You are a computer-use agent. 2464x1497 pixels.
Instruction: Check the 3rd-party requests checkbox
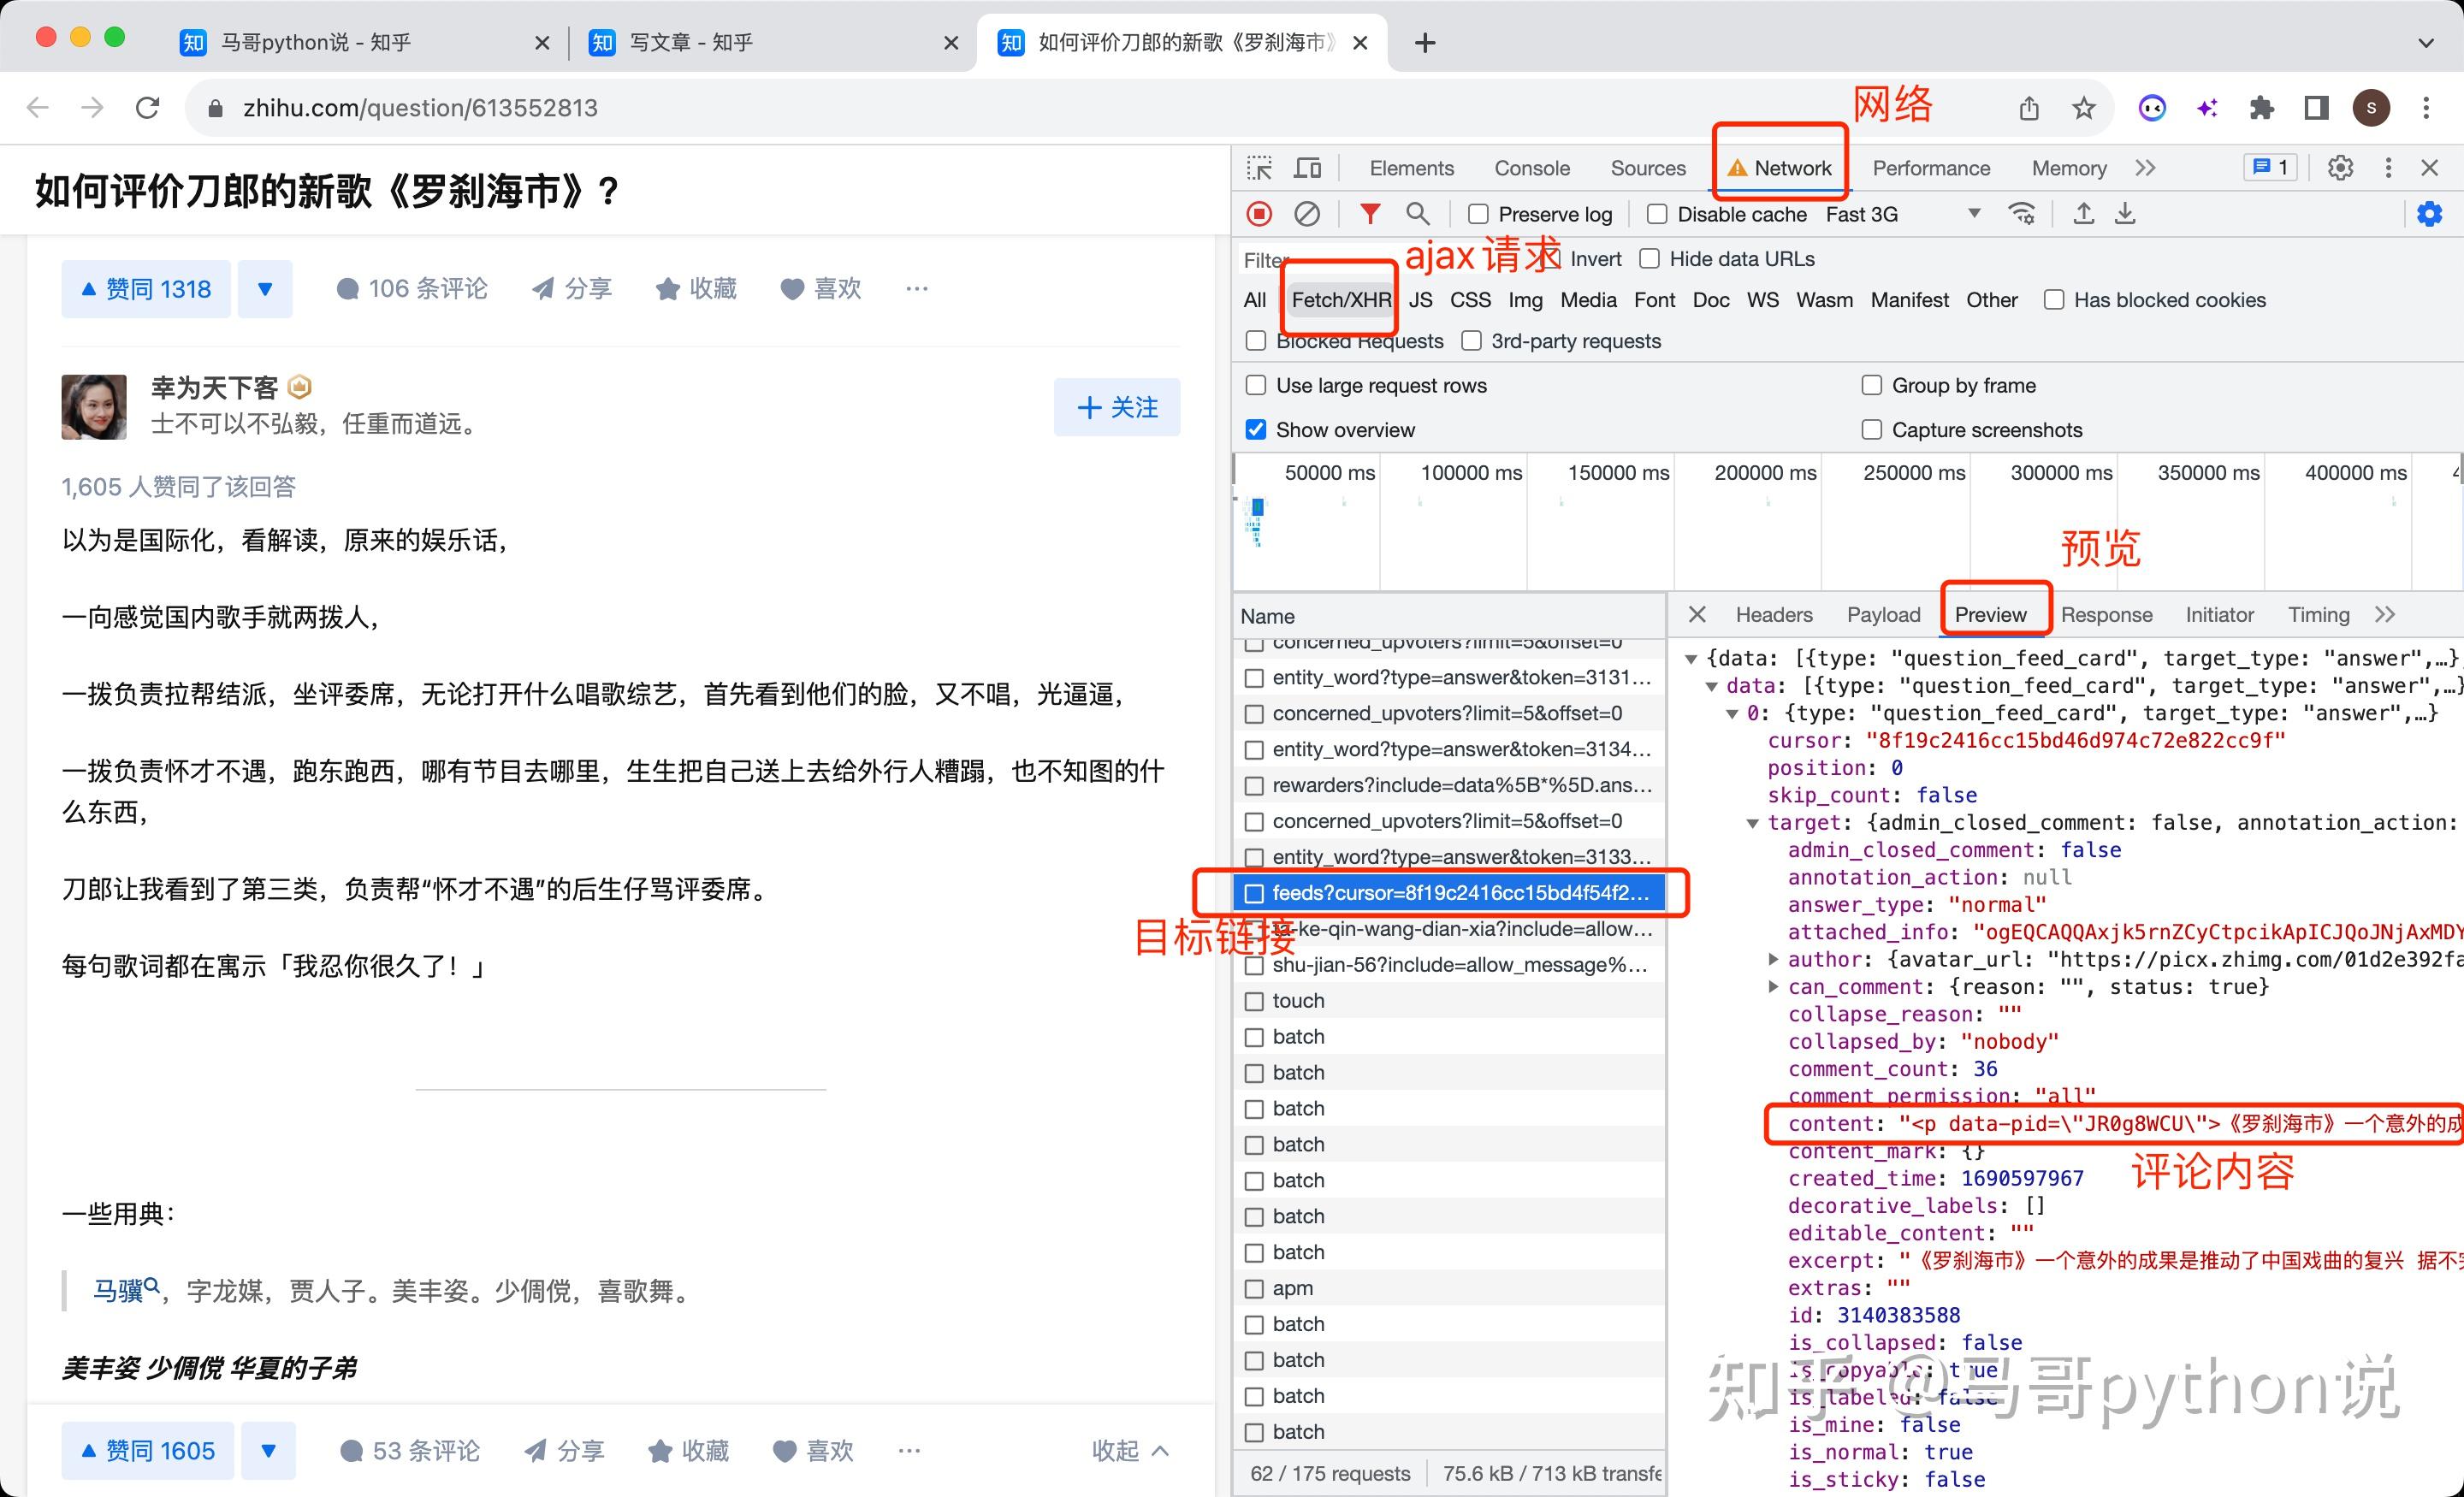[1471, 341]
